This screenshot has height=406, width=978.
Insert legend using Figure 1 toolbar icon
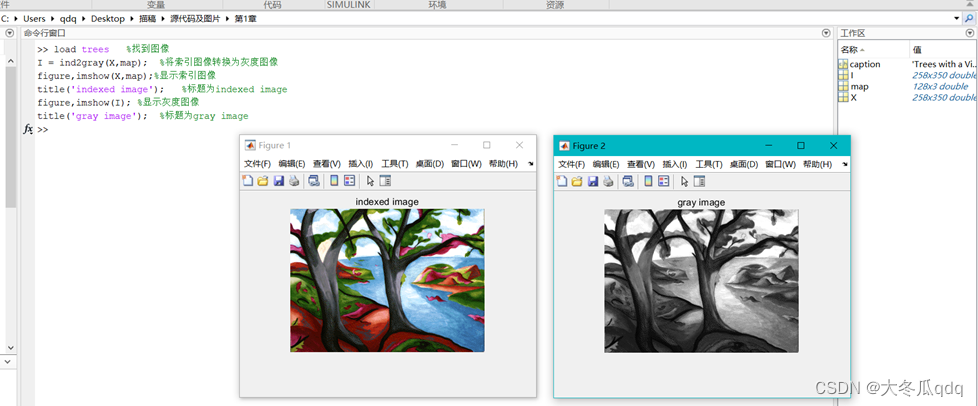pos(349,181)
